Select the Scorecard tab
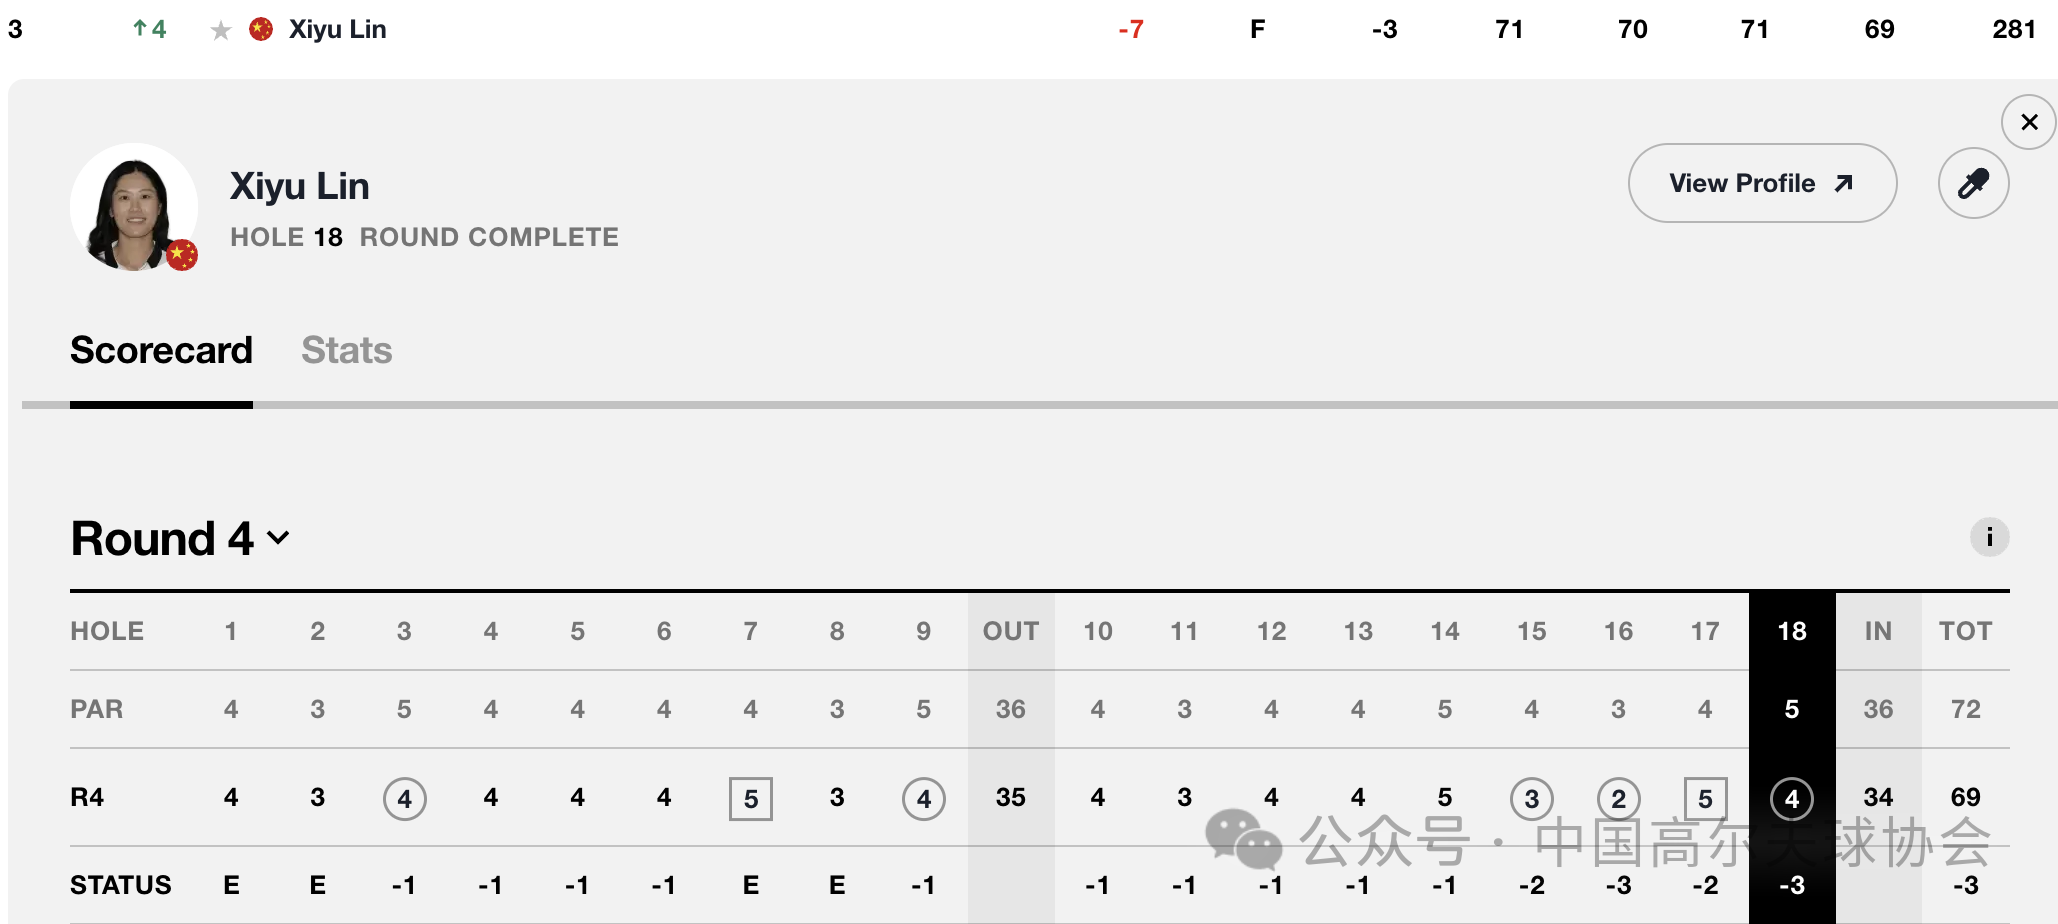 pyautogui.click(x=161, y=351)
